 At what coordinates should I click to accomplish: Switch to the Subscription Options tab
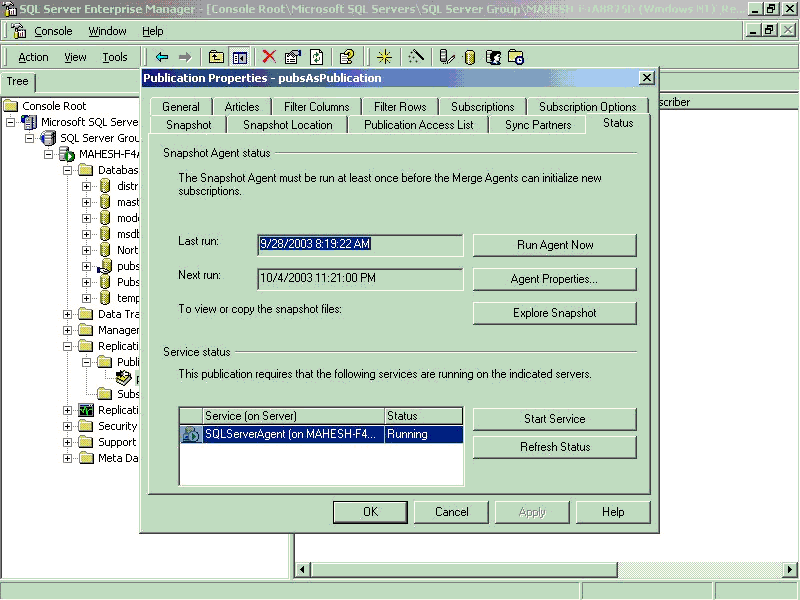click(588, 107)
